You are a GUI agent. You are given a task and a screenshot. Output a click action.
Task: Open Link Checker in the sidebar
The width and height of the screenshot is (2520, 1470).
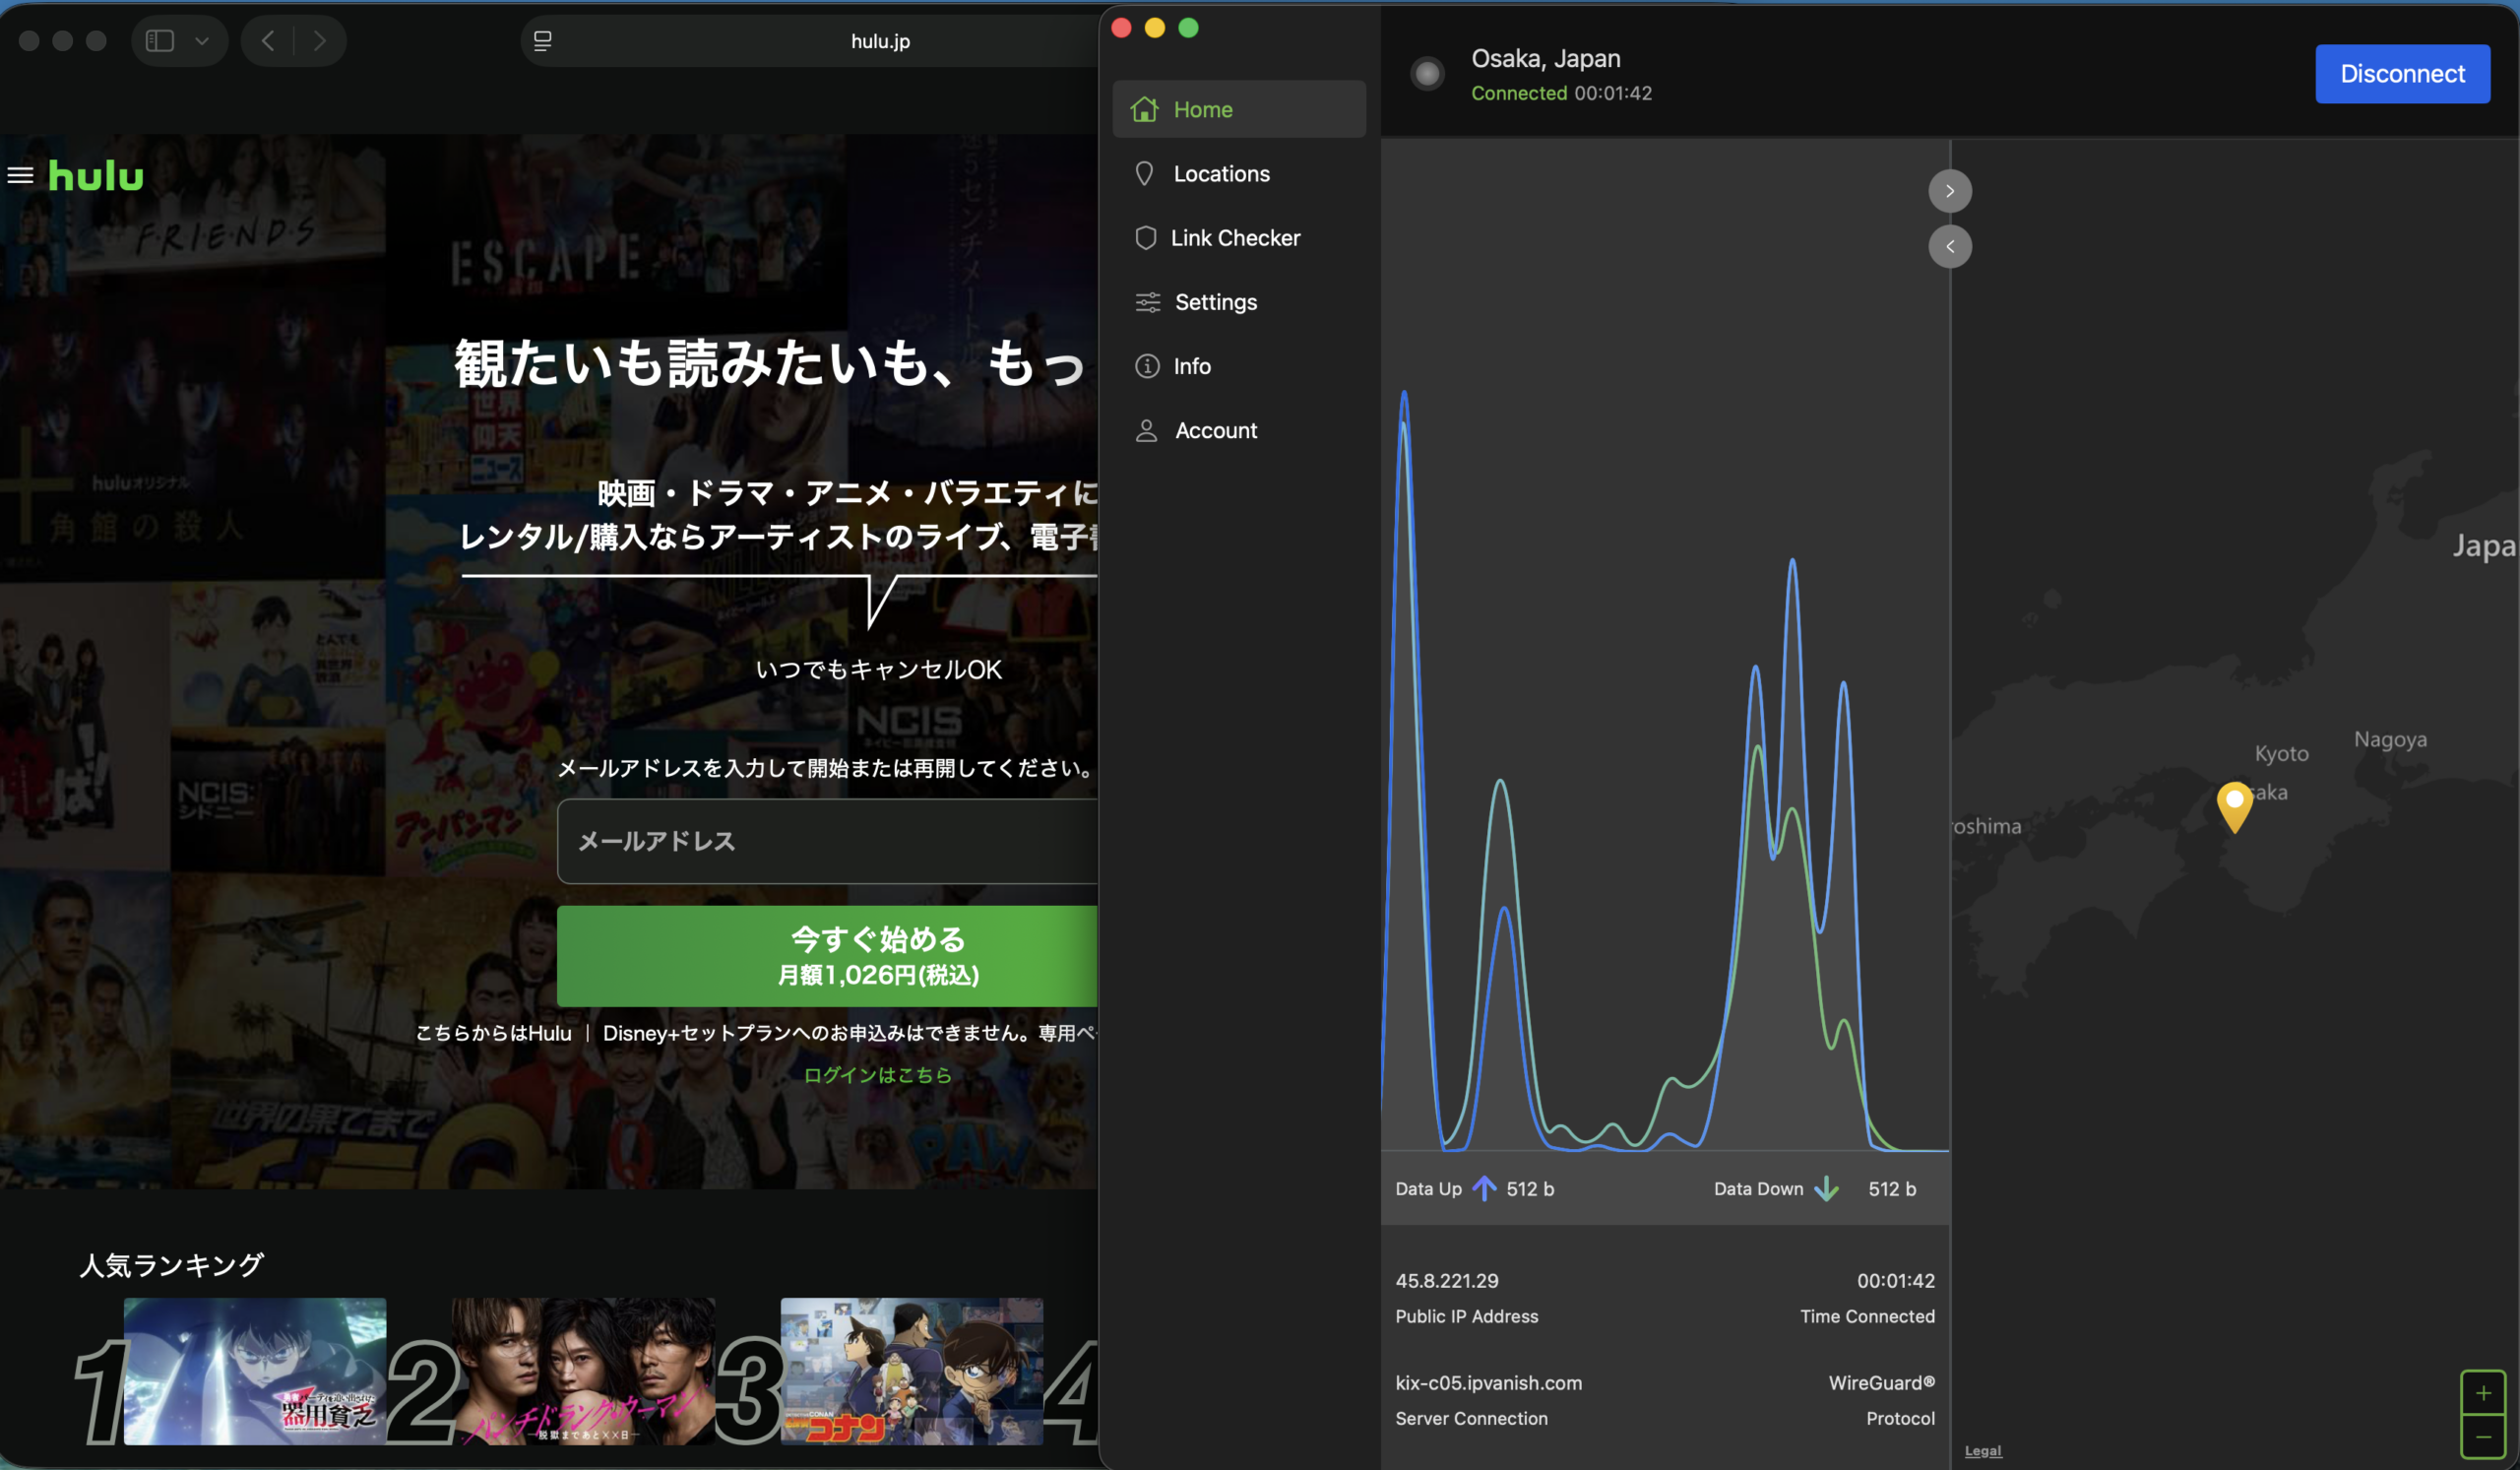[x=1238, y=237]
